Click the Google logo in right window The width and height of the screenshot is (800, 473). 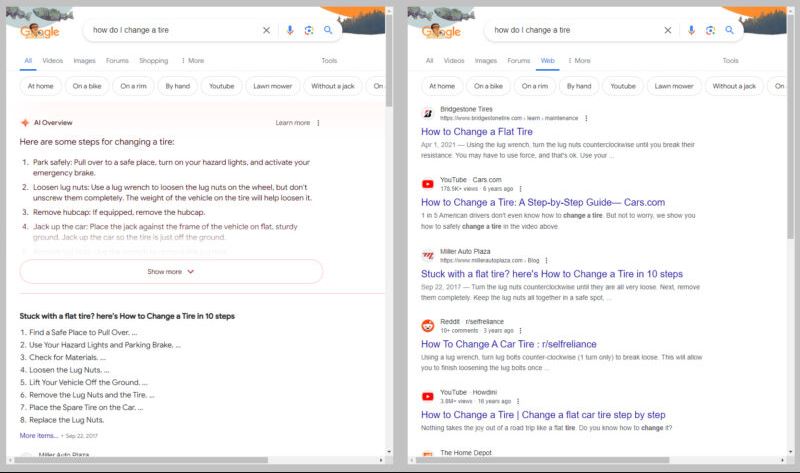click(441, 31)
